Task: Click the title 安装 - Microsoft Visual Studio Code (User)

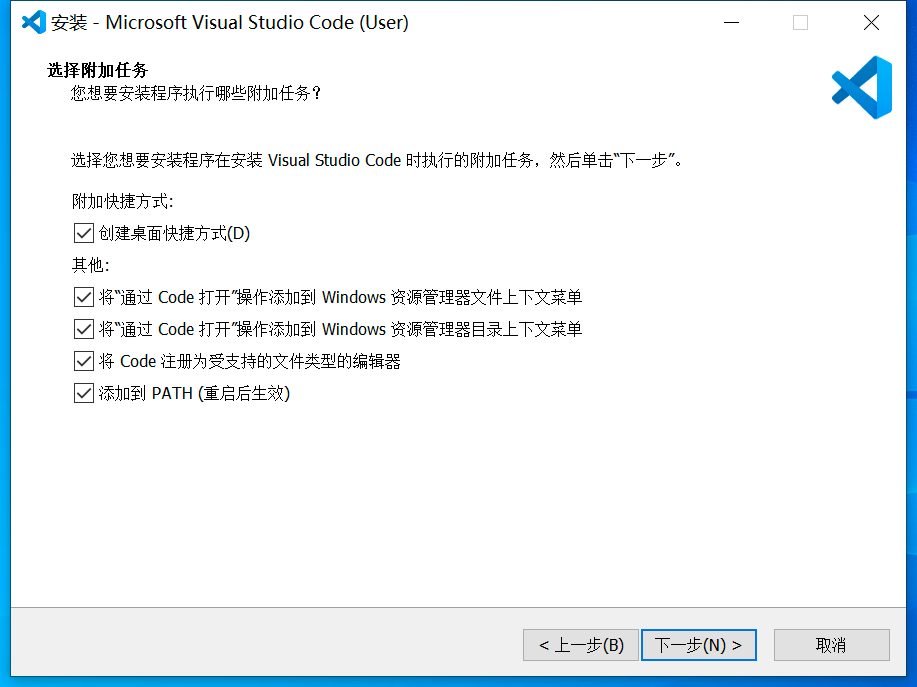Action: (230, 22)
